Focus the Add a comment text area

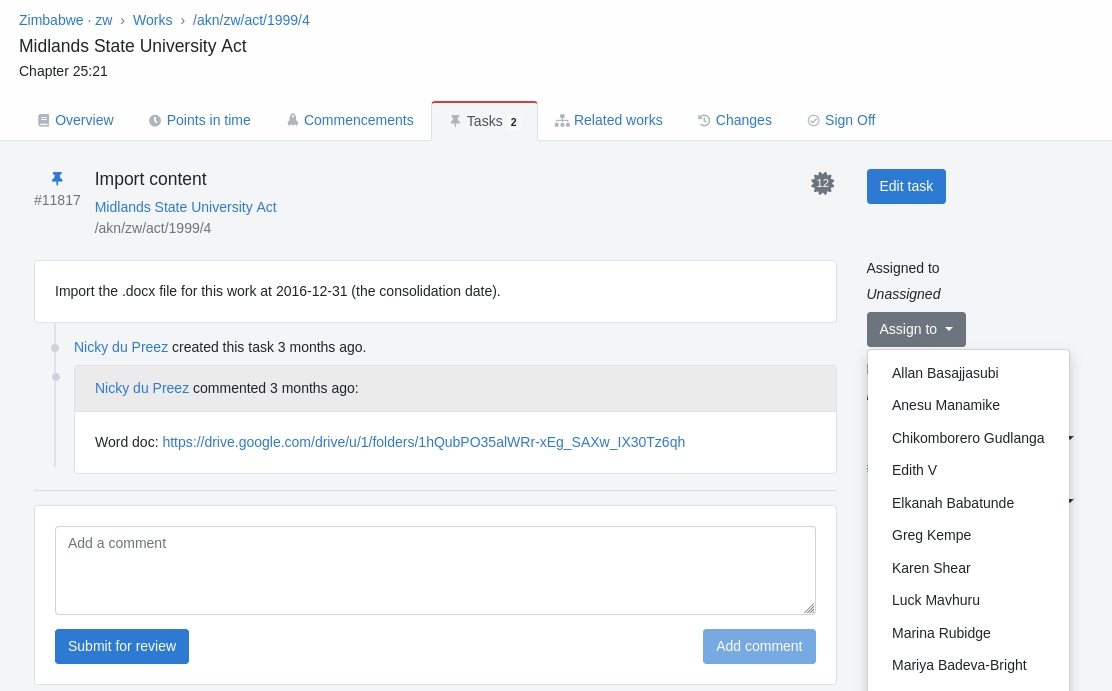[435, 570]
